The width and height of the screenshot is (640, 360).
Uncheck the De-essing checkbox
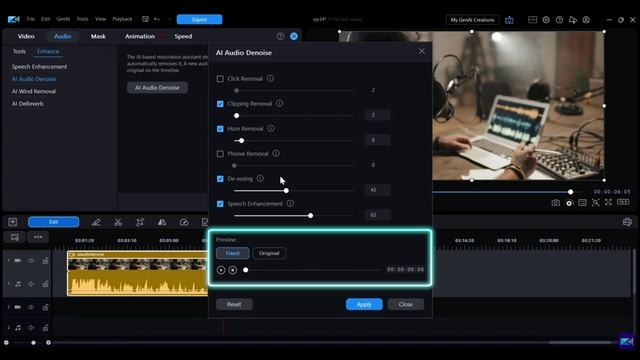point(220,179)
